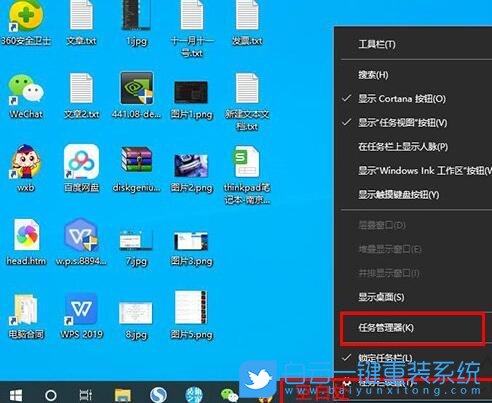The width and height of the screenshot is (492, 403).
Task: Open Task View from the taskbar
Action: pyautogui.click(x=86, y=395)
